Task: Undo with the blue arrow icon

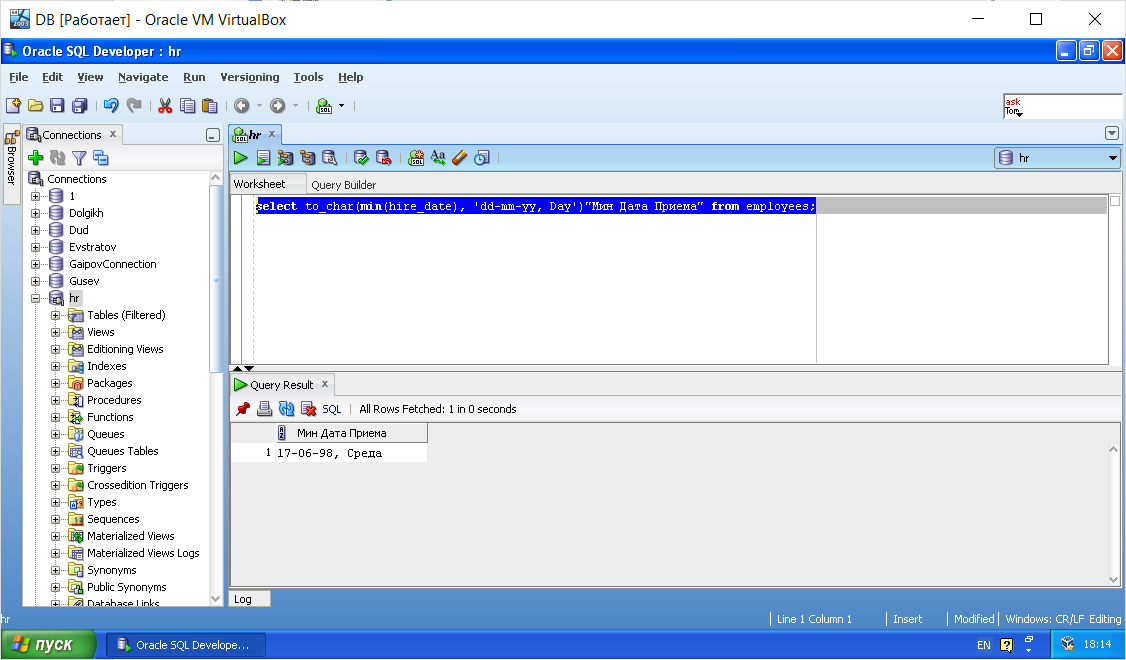Action: point(111,106)
